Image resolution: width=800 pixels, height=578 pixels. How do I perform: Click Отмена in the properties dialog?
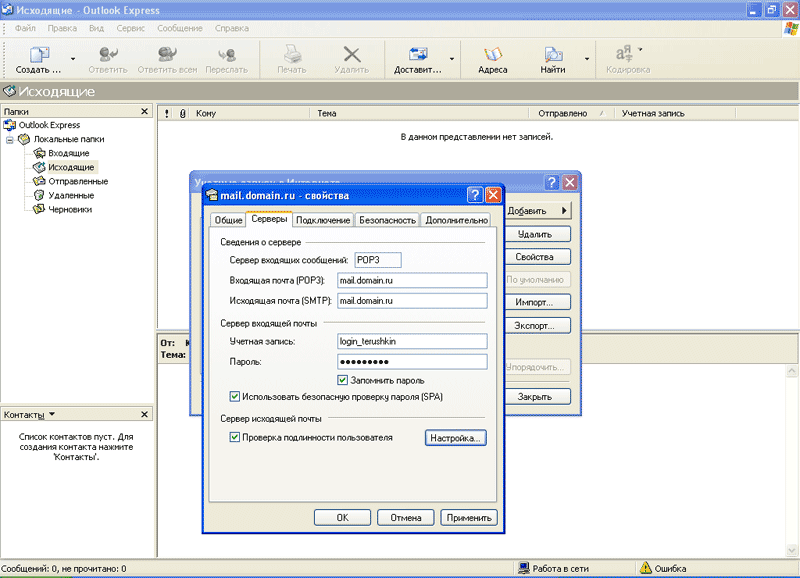click(x=406, y=517)
